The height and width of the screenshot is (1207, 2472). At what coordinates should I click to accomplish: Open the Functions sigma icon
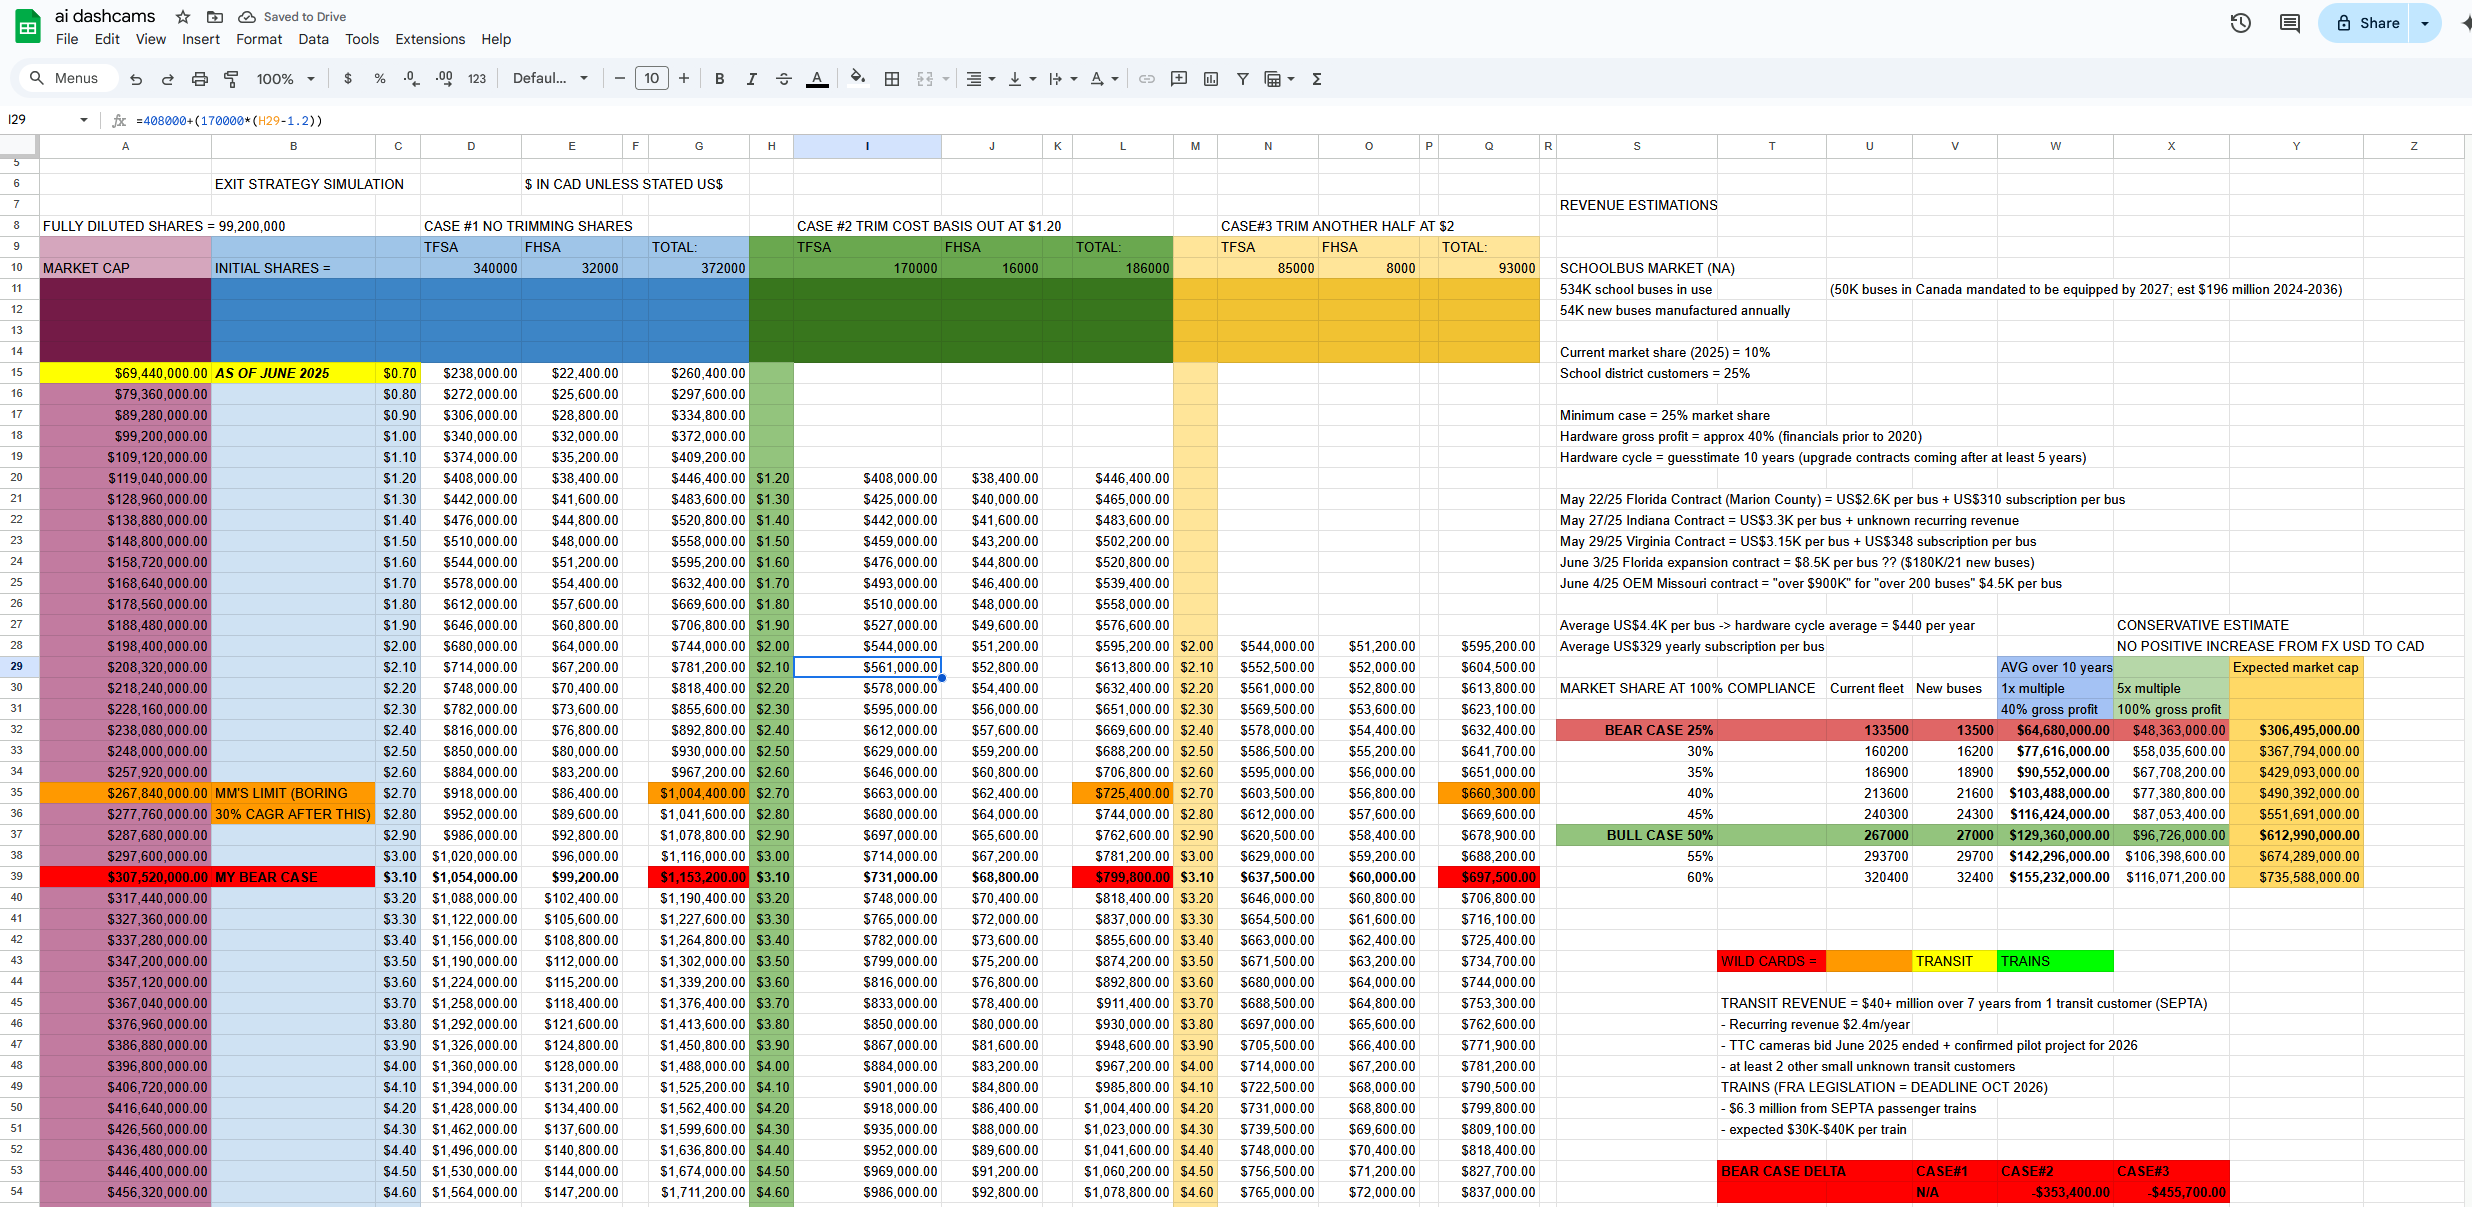pos(1317,79)
